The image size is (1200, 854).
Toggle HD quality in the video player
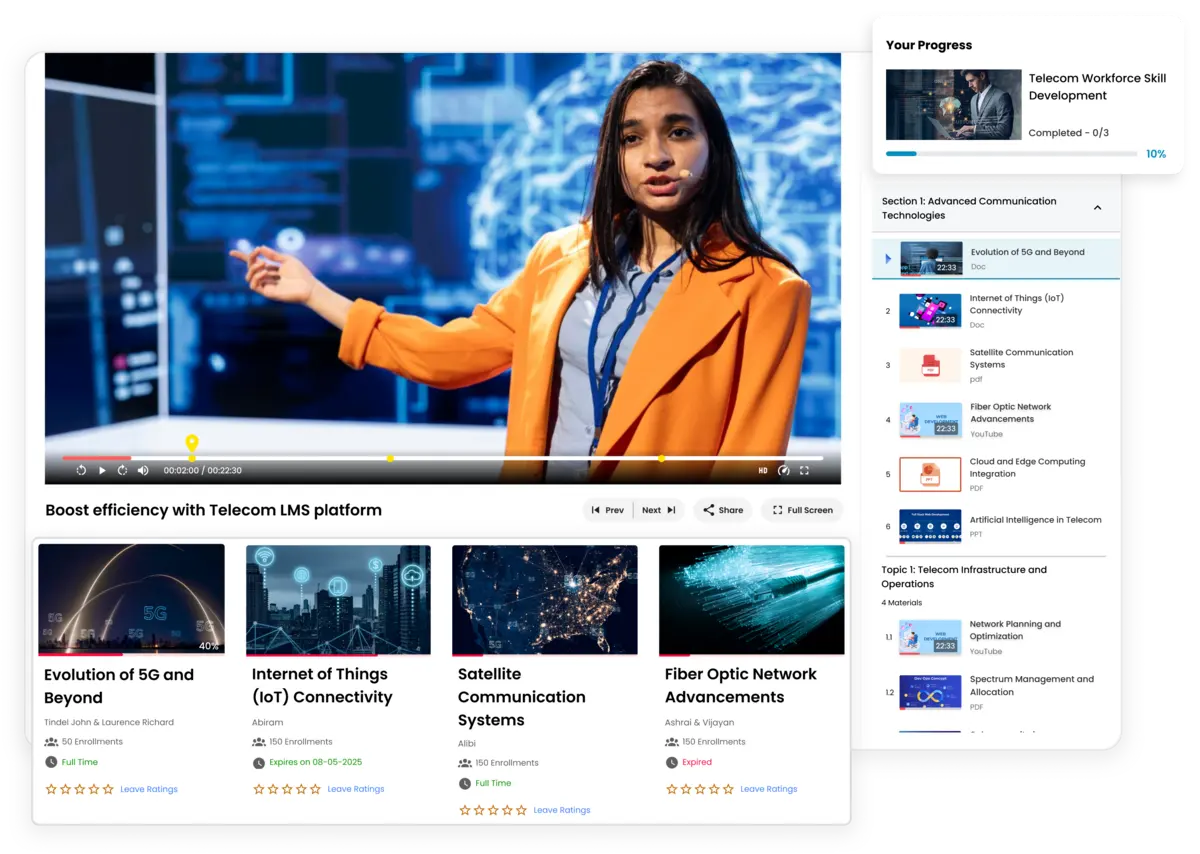(x=762, y=470)
